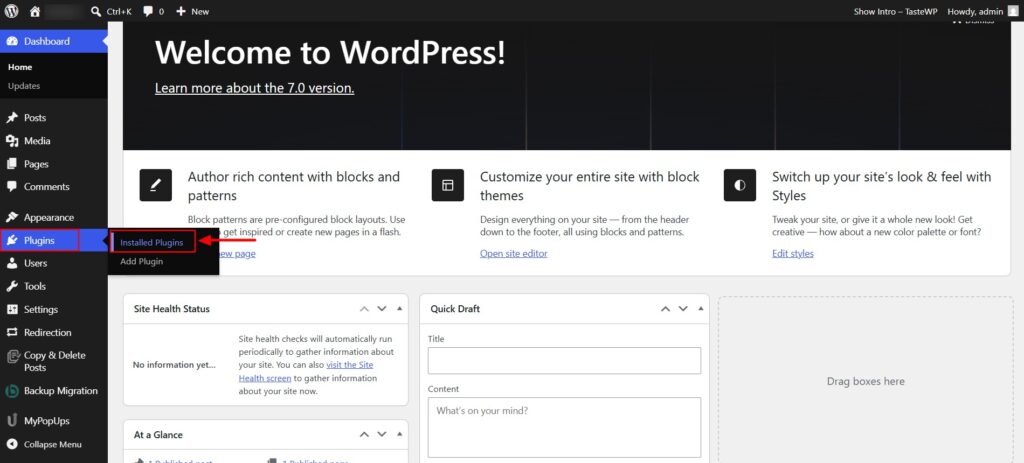Image resolution: width=1024 pixels, height=463 pixels.
Task: Click the Switch up your site's look heading
Action: click(882, 186)
